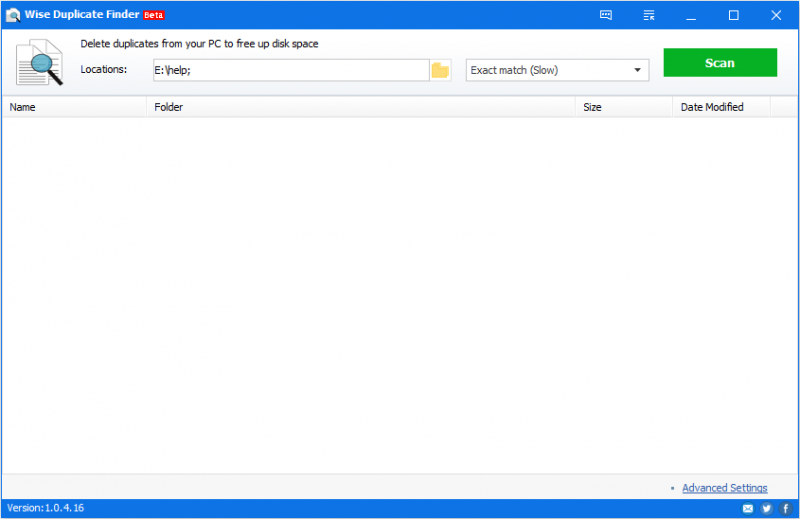Click the document magnifier logo image
Screen dimensions: 800x519
39,62
